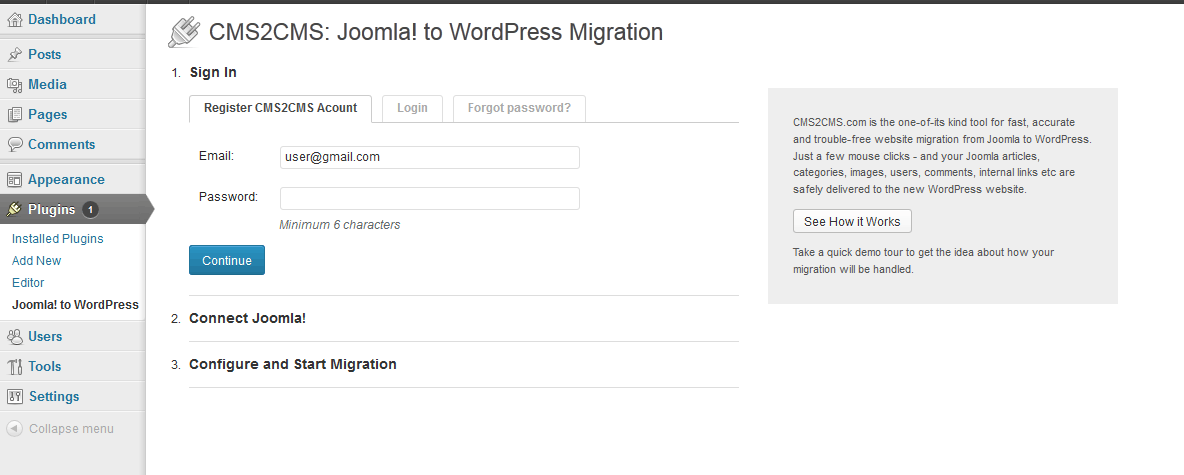Open the Tools menu item
1184x475 pixels.
[x=45, y=366]
